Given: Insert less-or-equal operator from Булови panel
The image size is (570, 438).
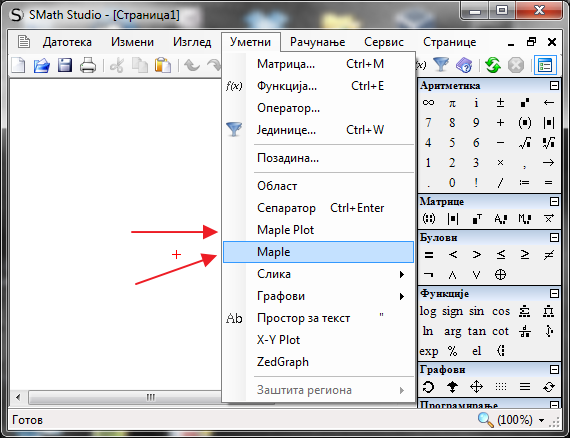Looking at the screenshot, I should 501,254.
